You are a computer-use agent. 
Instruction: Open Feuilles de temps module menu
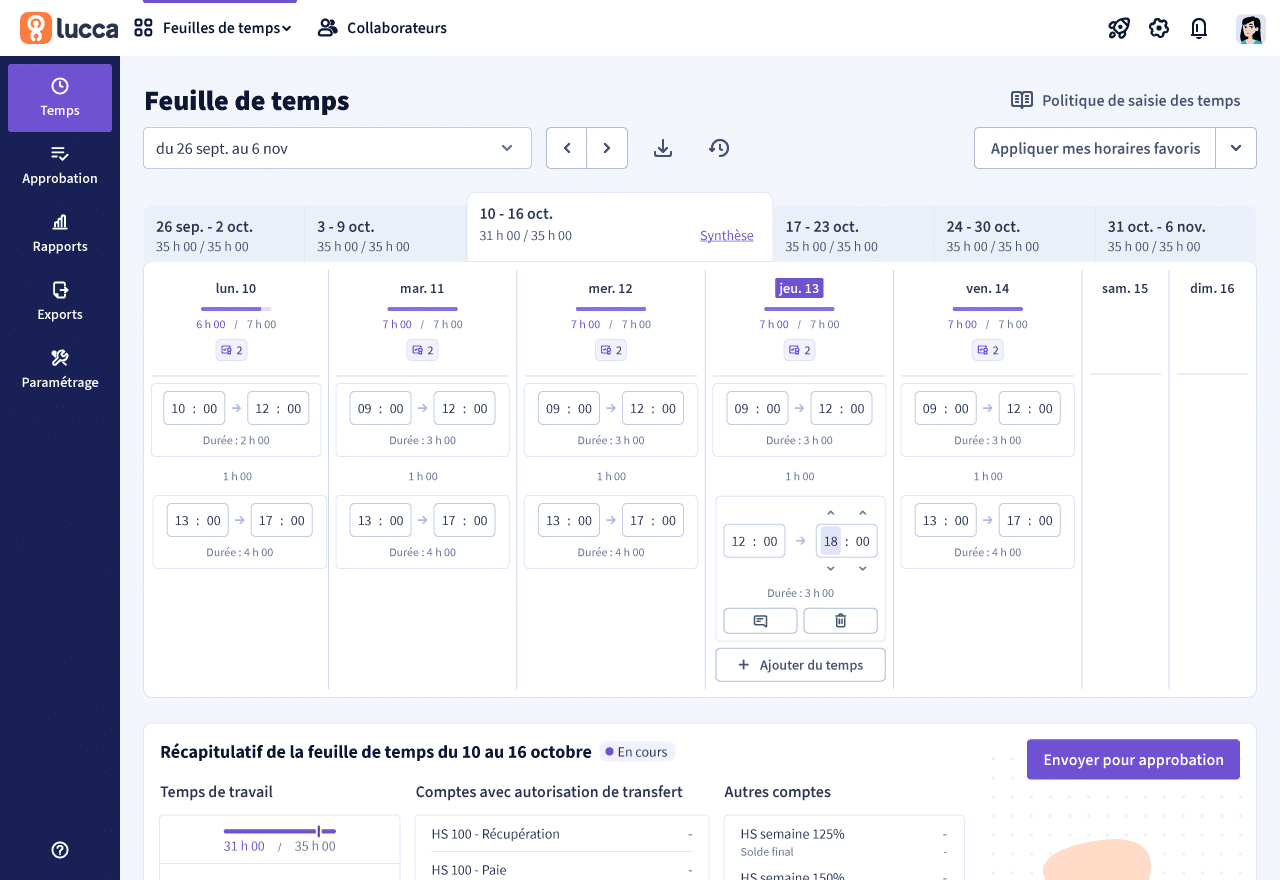pos(213,28)
